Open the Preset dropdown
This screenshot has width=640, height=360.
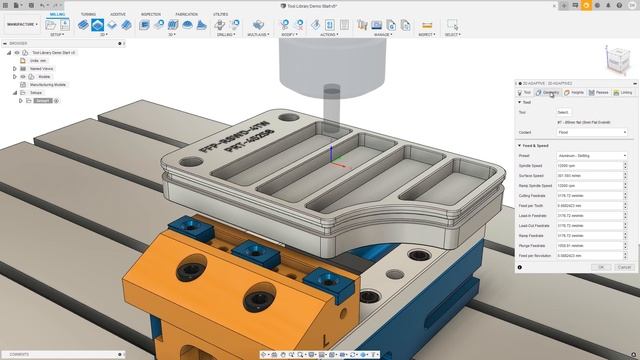592,156
